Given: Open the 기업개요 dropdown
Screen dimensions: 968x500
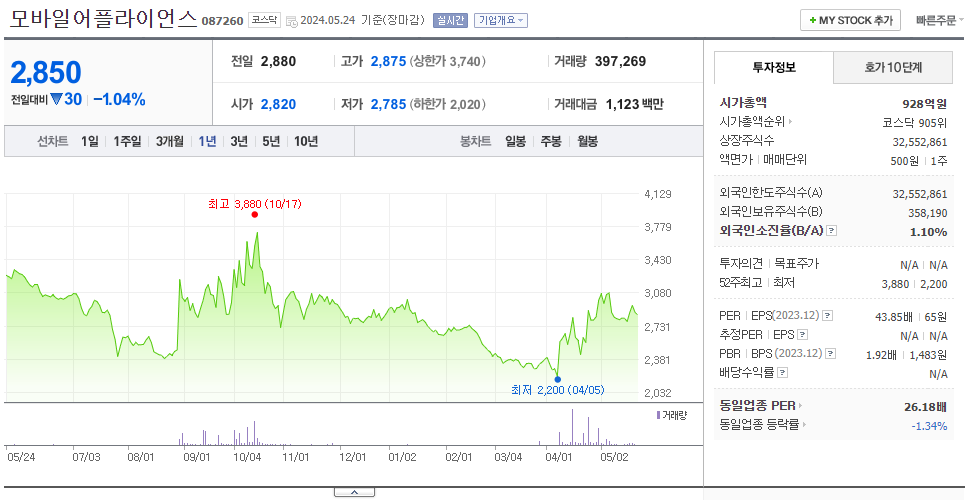Looking at the screenshot, I should [x=501, y=20].
